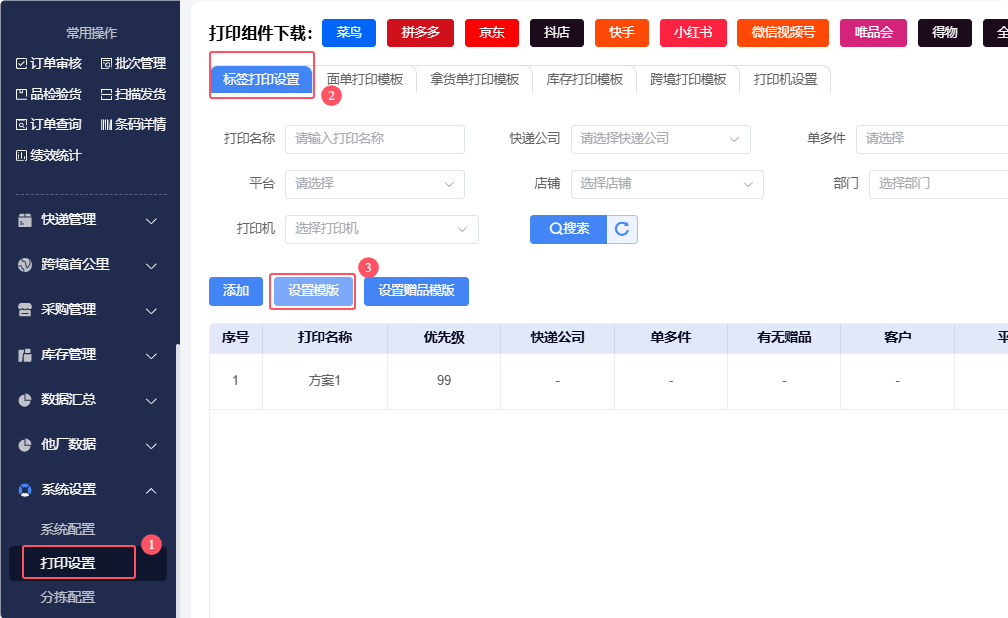The width and height of the screenshot is (1008, 618).
Task: Expand the 库存管理 chevron
Action: (151, 356)
